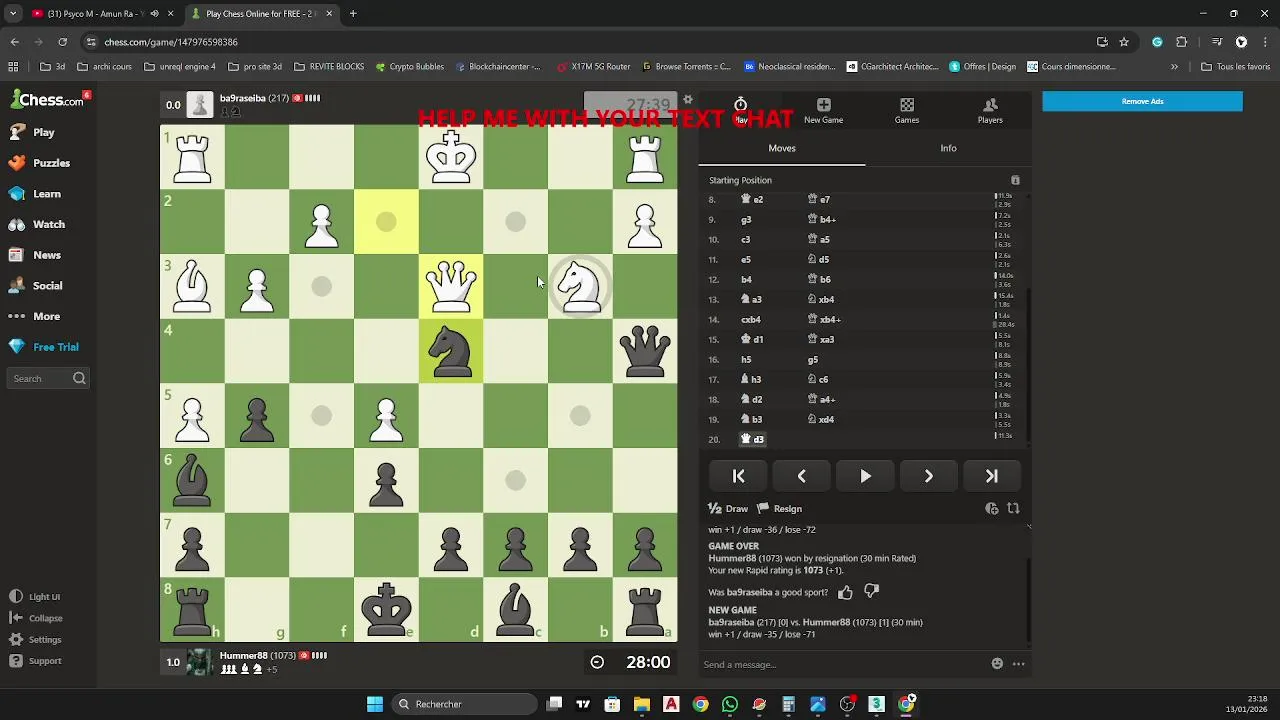This screenshot has width=1280, height=720.
Task: Open WhatsApp from the taskbar
Action: (x=730, y=704)
